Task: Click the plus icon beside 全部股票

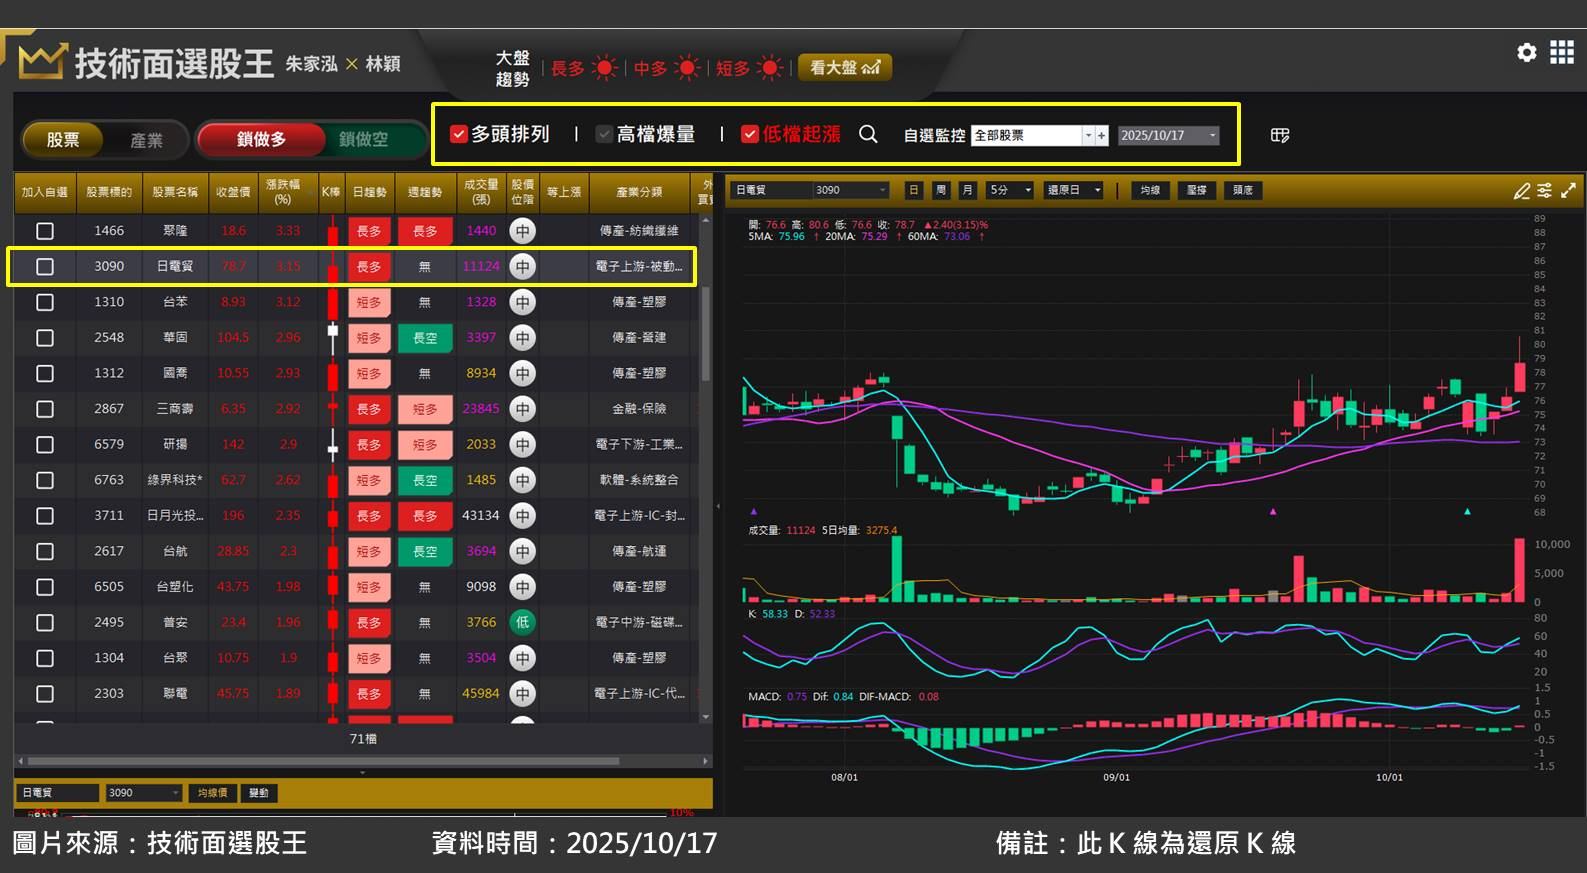Action: (x=1102, y=135)
